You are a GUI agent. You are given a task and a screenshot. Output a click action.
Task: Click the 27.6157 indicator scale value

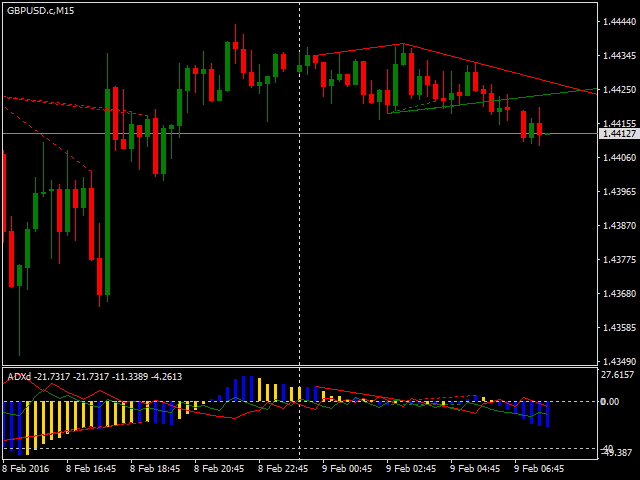[x=617, y=375]
